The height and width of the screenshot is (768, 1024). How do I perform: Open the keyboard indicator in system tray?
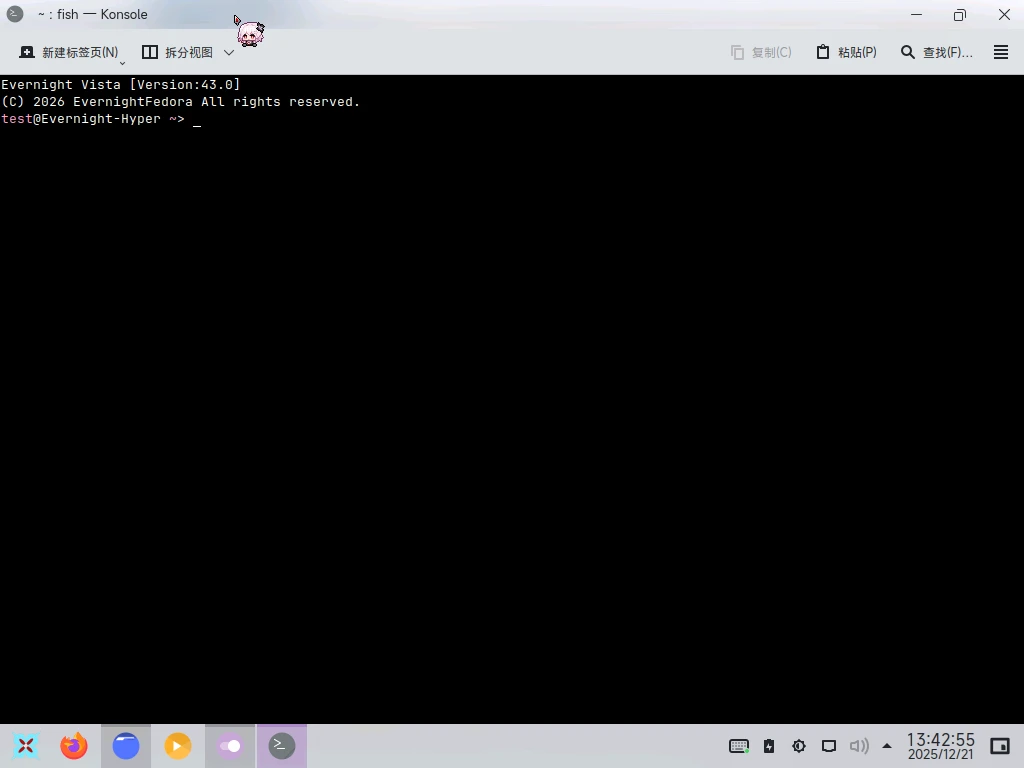coord(739,746)
